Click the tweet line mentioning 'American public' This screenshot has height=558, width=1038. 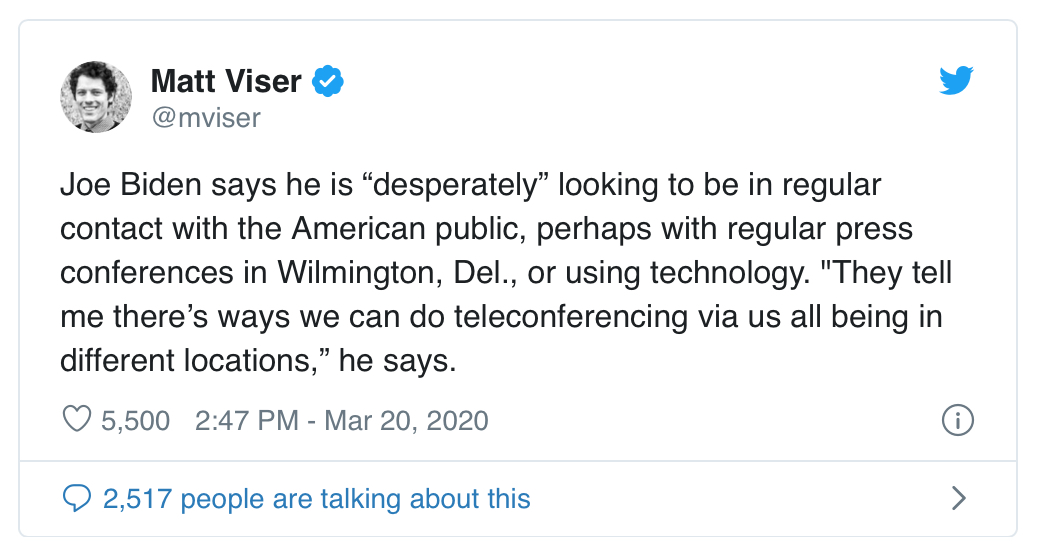coord(487,229)
